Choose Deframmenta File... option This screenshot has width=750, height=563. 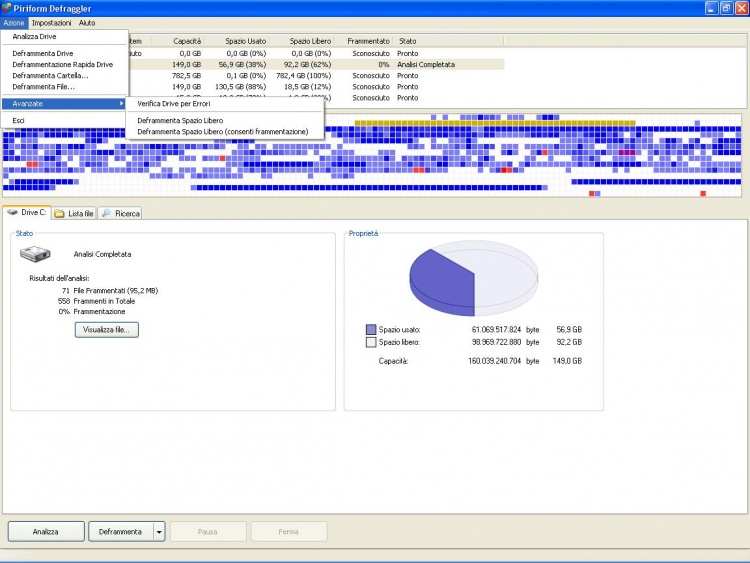[x=65, y=87]
